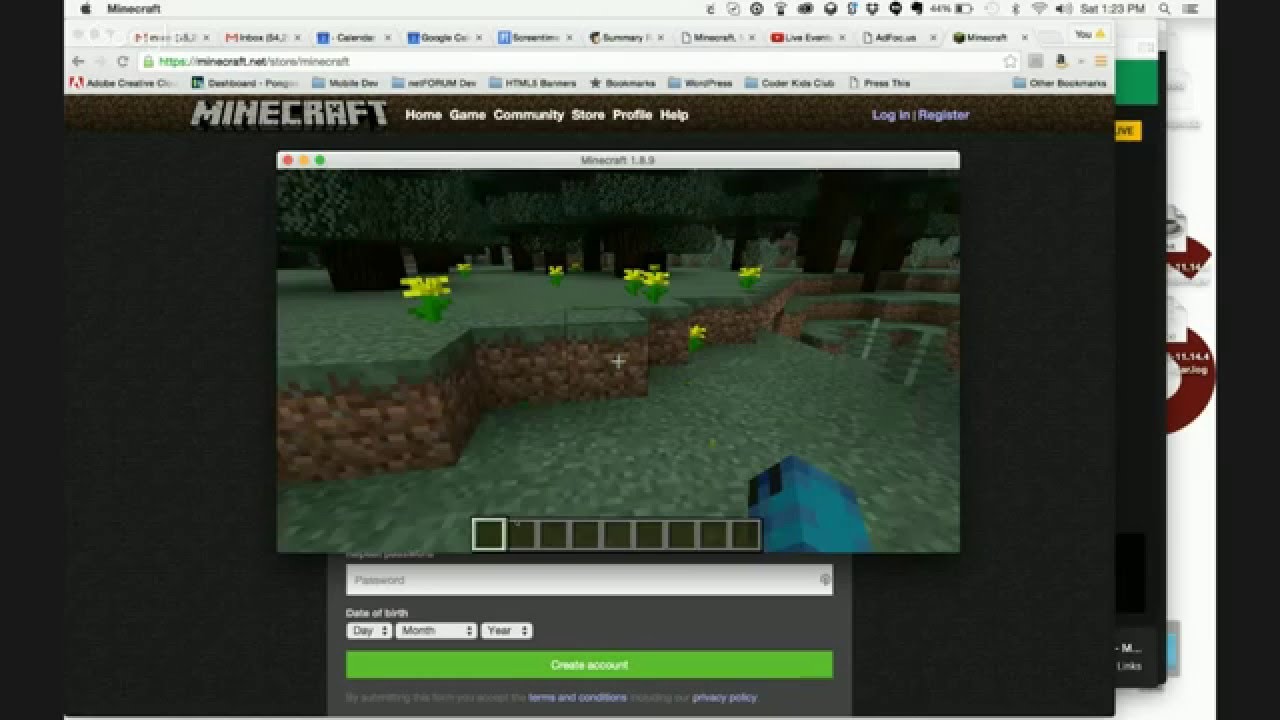Viewport: 1280px width, 720px height.
Task: Open the Community section in the site nav
Action: click(529, 115)
